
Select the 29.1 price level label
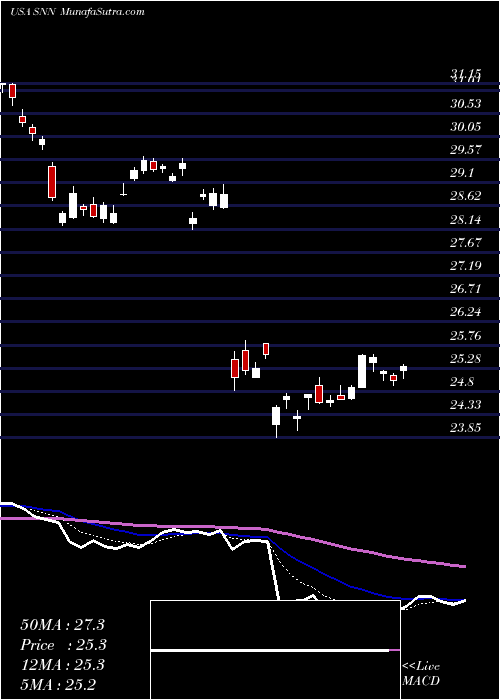[462, 173]
